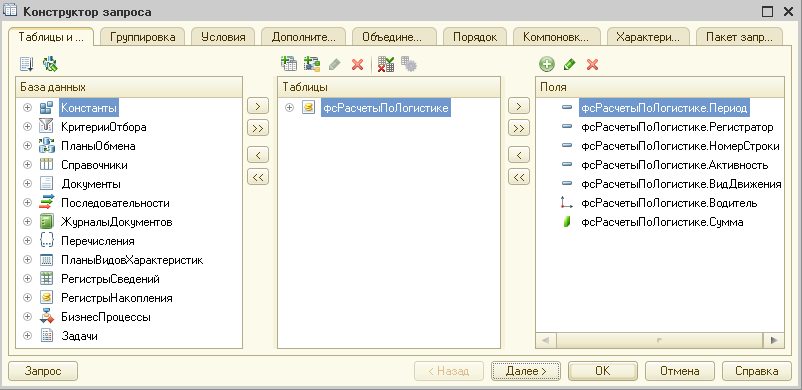The image size is (802, 390).
Task: Click the ЖурналыДокументов icon
Action: coord(46,222)
